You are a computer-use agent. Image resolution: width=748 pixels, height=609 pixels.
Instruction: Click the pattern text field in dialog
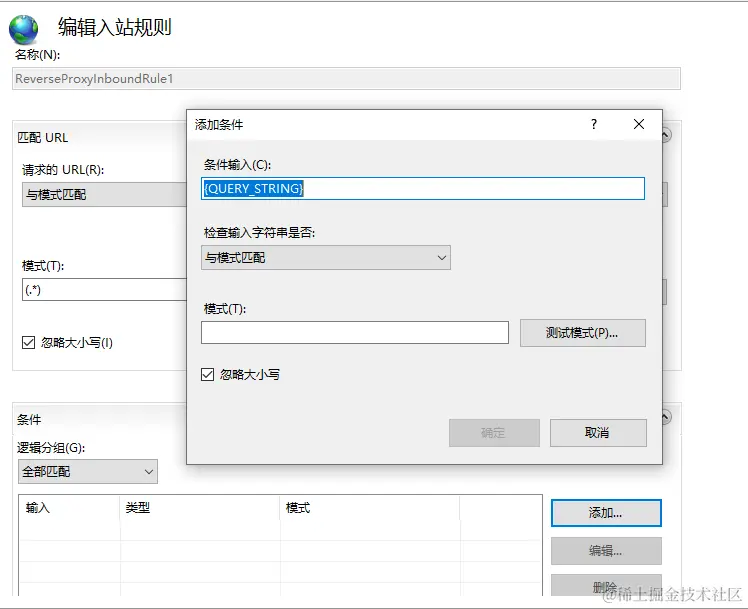tap(354, 333)
